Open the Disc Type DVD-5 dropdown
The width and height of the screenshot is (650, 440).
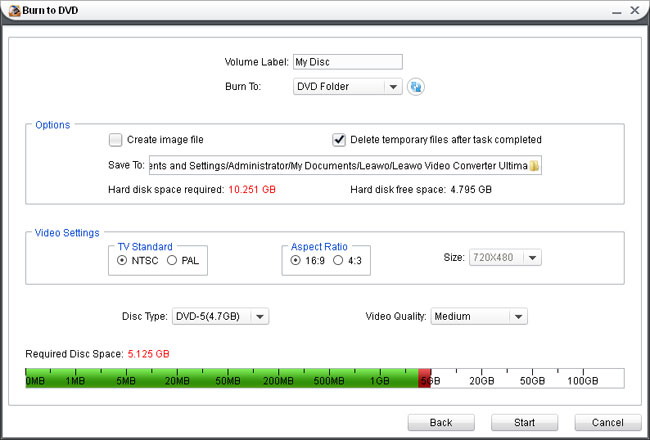tap(220, 316)
